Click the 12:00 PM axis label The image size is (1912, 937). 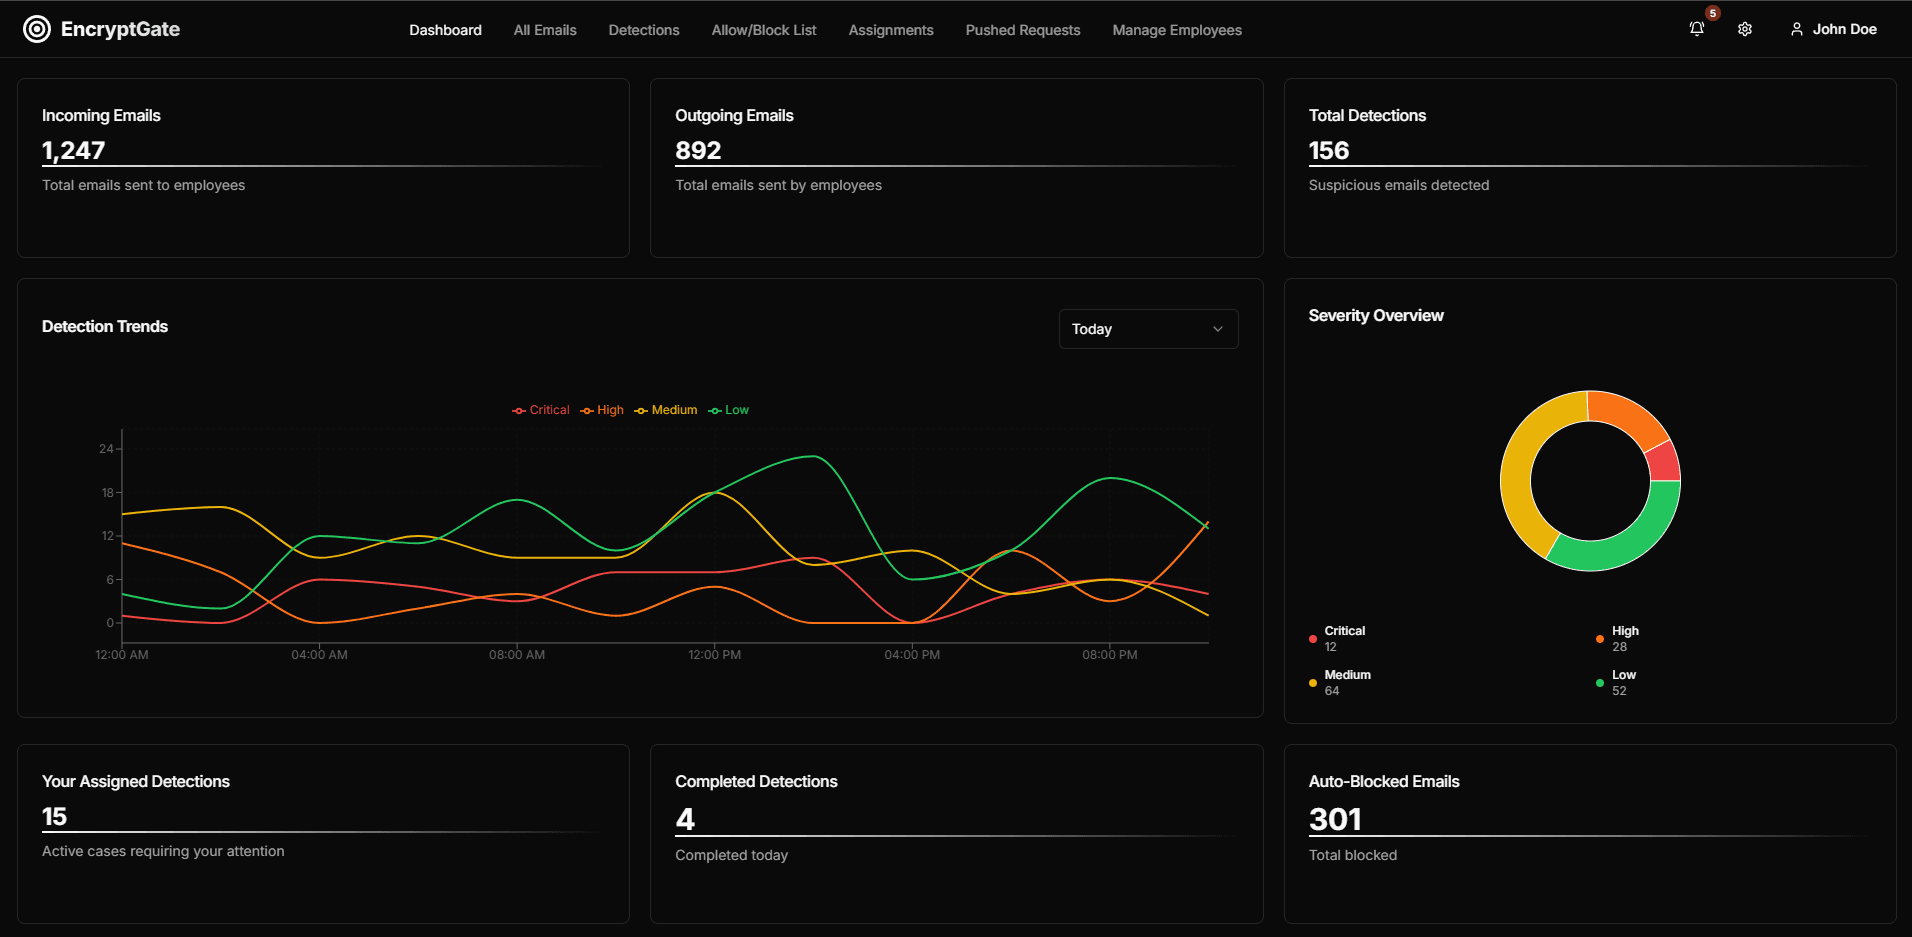click(714, 655)
